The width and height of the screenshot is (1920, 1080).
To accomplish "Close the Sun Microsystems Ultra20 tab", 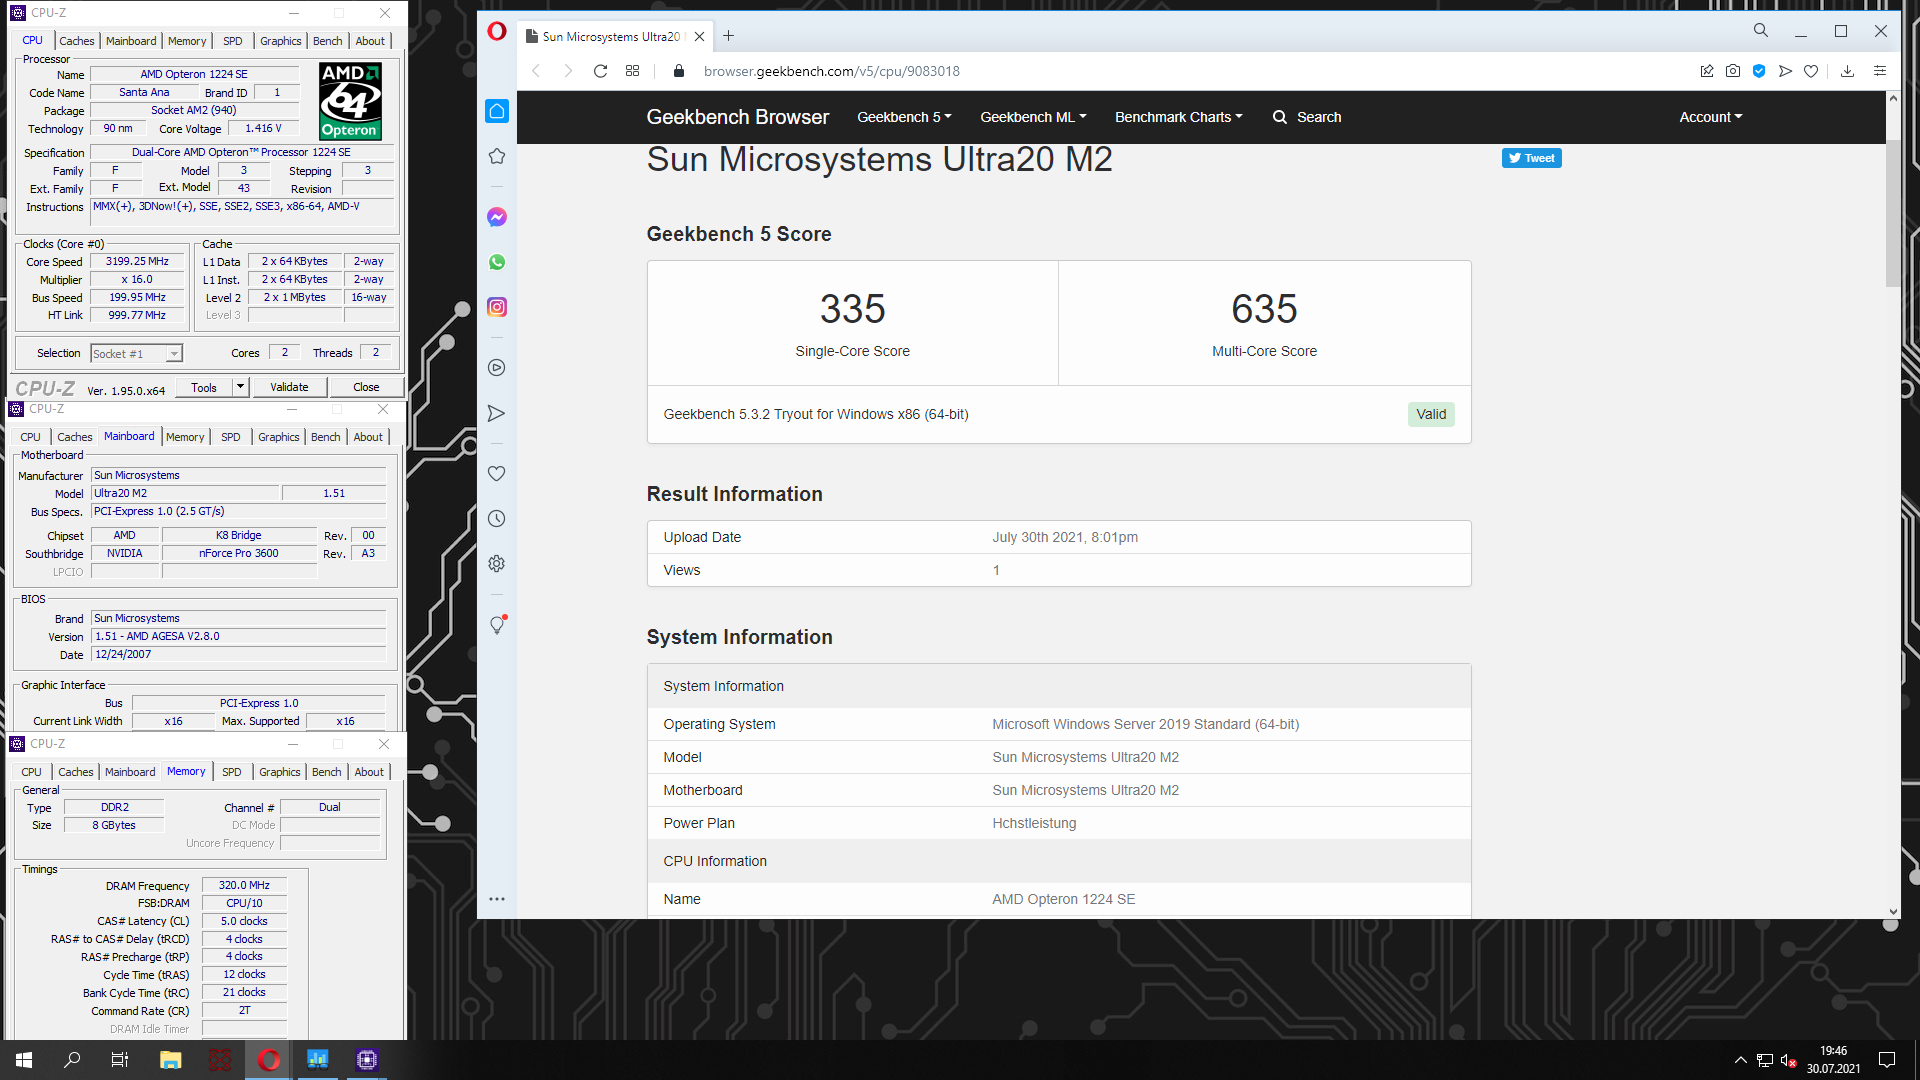I will point(699,37).
